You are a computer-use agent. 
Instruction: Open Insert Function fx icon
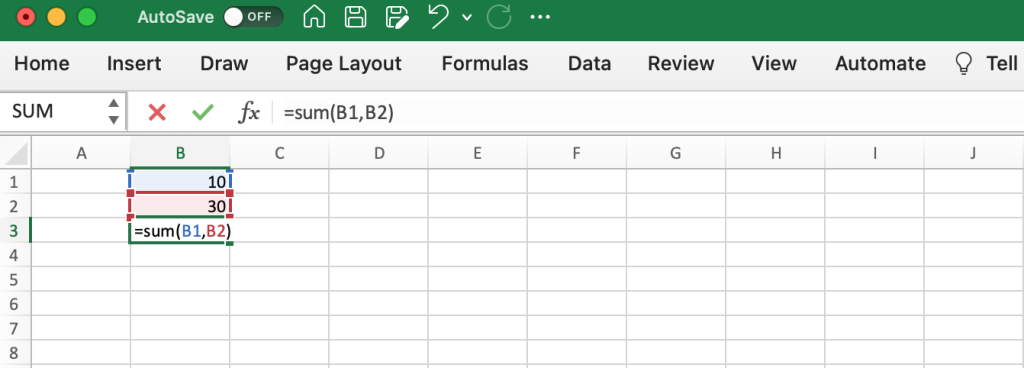[248, 113]
